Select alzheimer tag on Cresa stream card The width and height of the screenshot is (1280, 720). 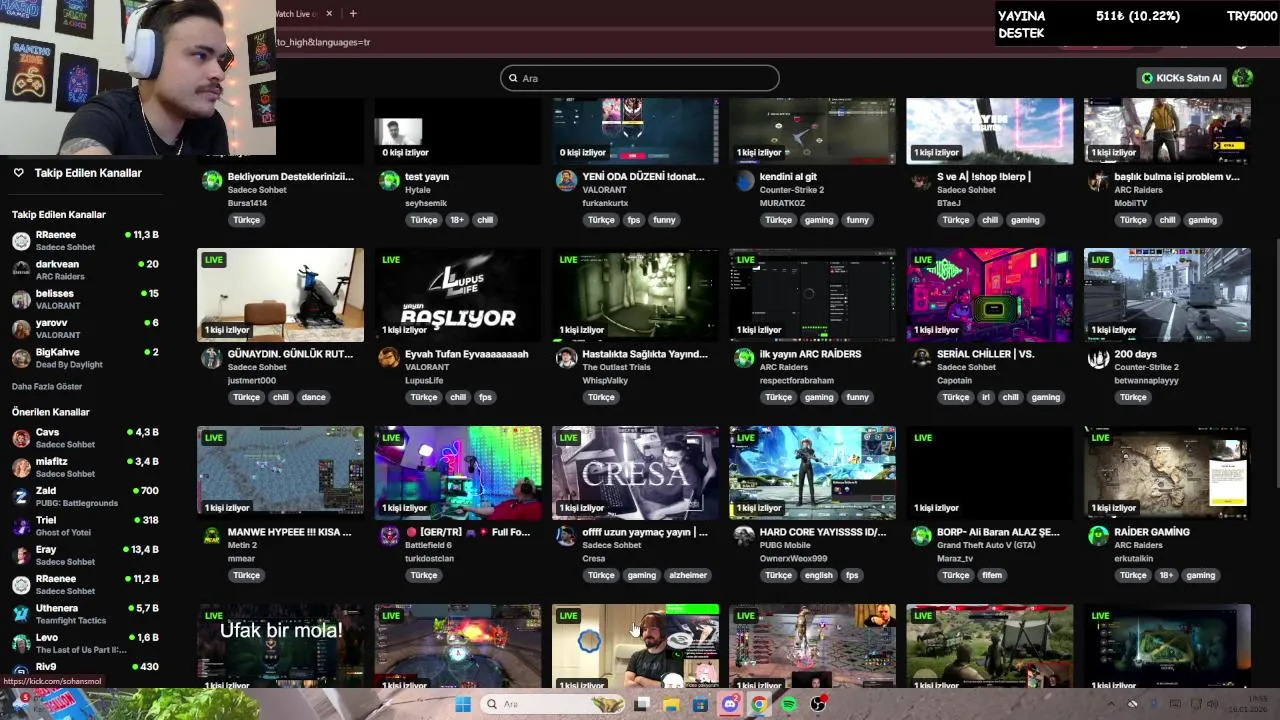[x=688, y=575]
